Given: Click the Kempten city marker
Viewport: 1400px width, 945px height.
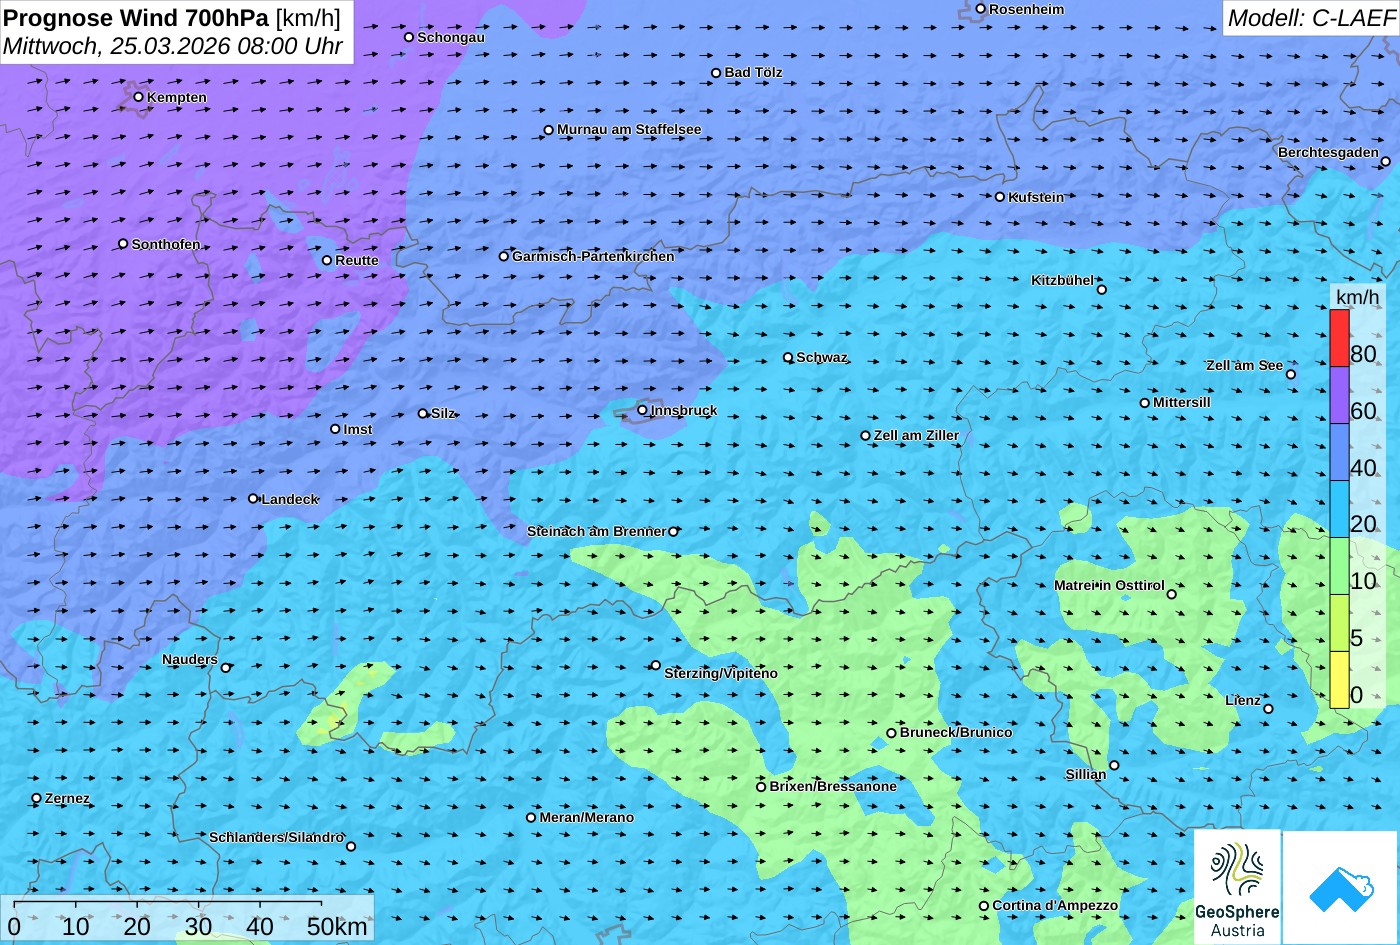Looking at the screenshot, I should pos(138,97).
